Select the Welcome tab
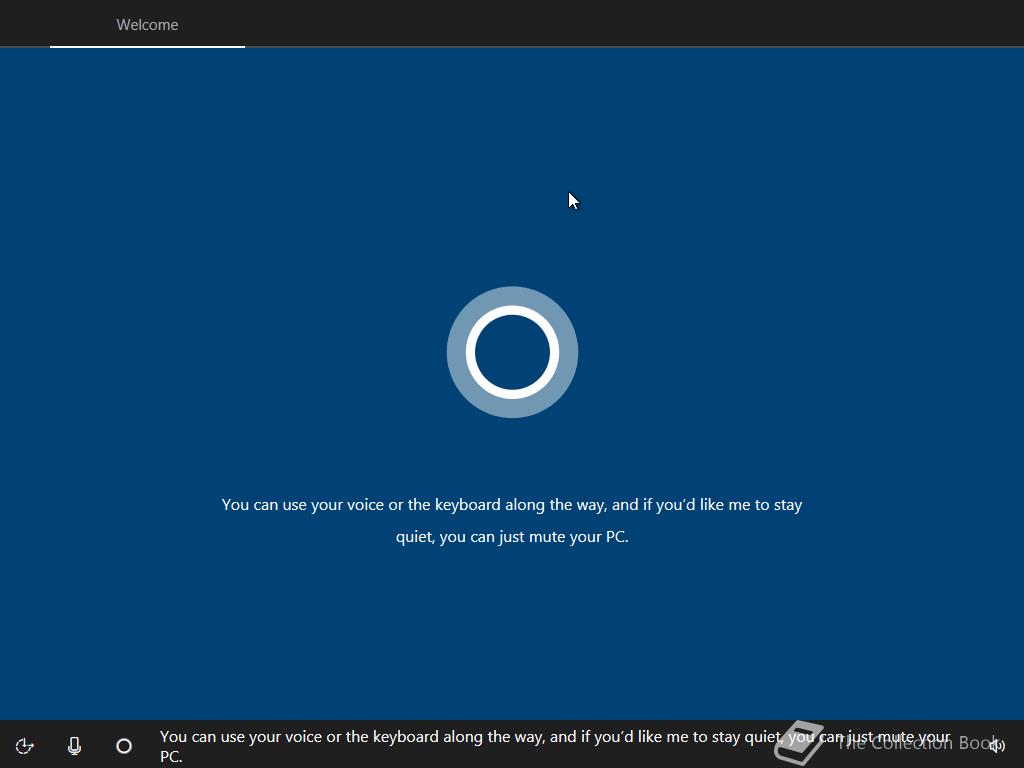 (148, 25)
